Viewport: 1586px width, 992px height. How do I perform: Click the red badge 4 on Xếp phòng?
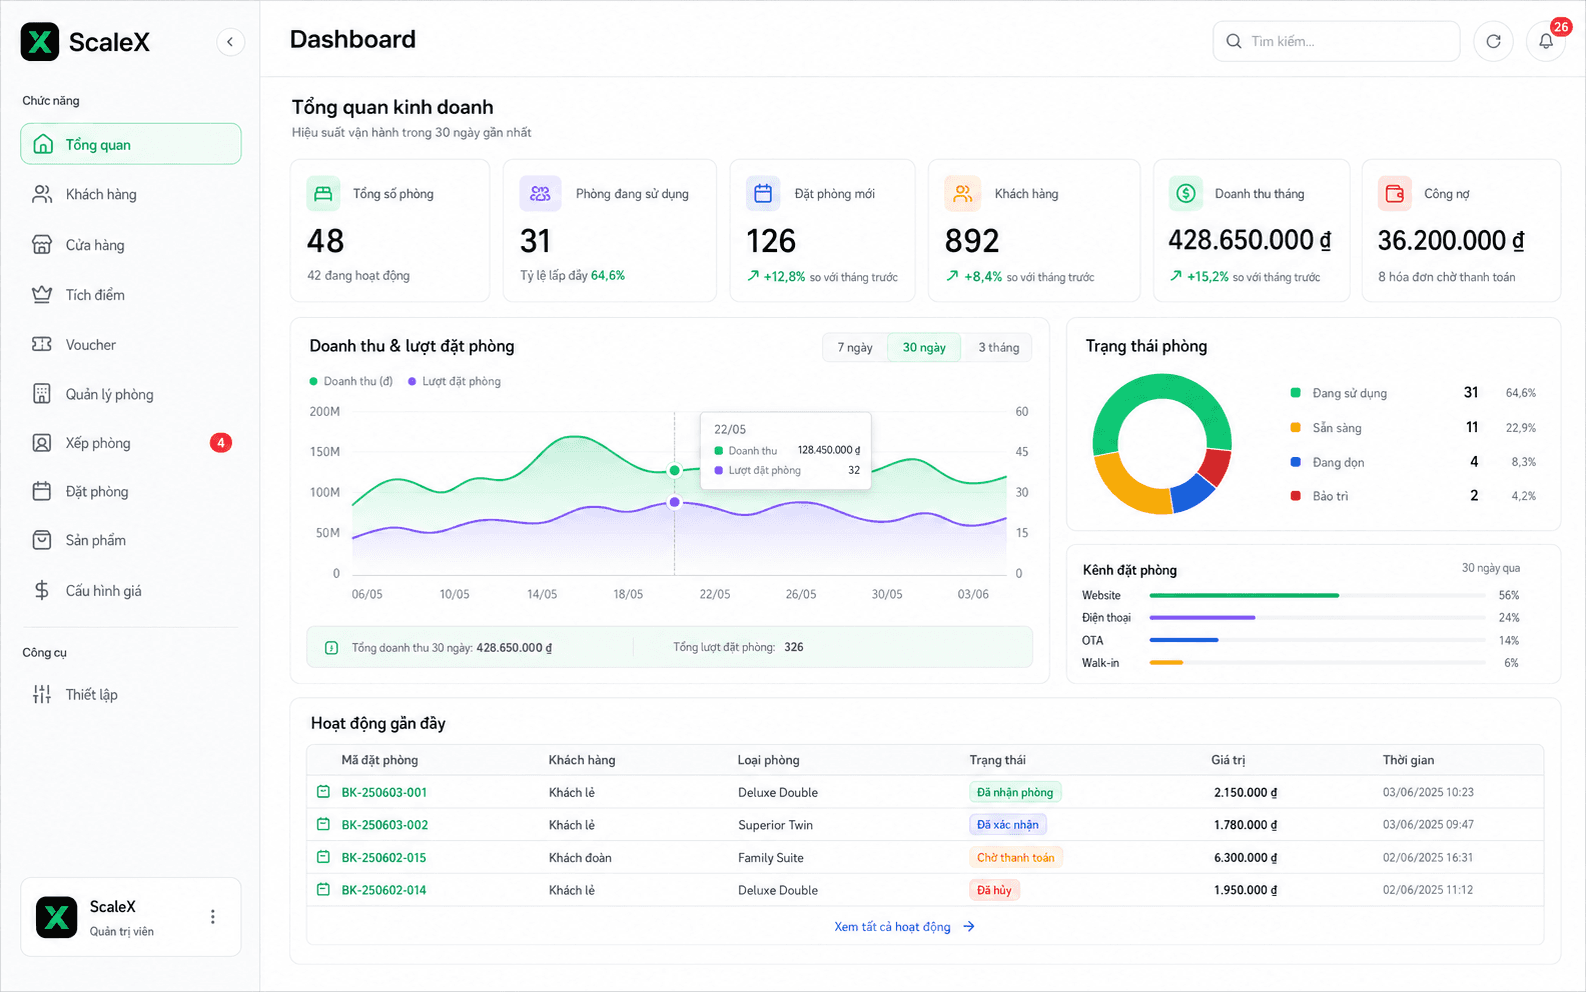221,443
